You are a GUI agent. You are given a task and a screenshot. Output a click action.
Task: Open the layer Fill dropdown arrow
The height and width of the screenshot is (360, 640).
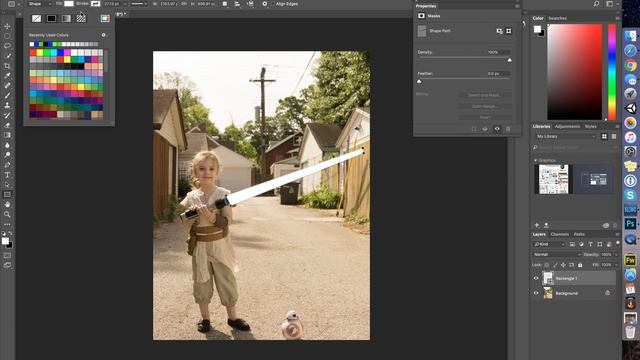[x=616, y=265]
